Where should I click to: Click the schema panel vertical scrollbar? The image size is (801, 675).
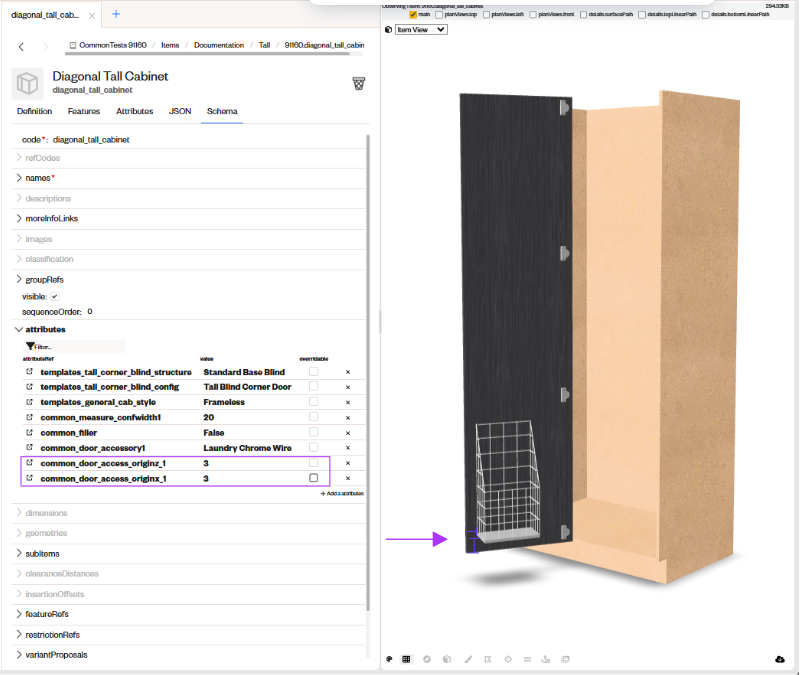tap(368, 373)
